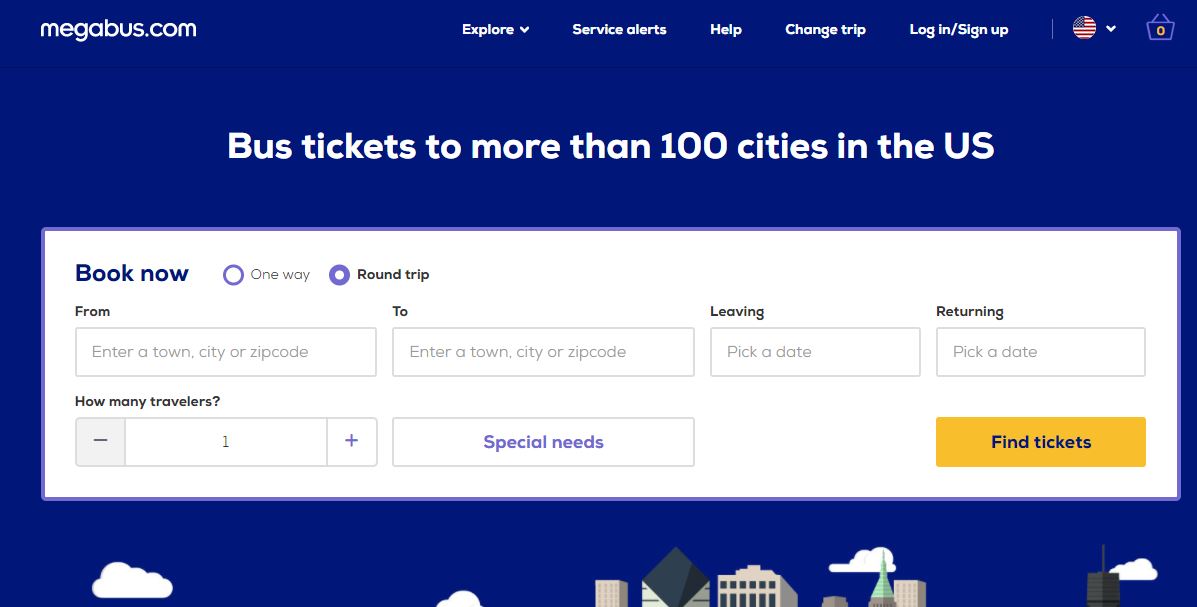Focus the To city input field
The width and height of the screenshot is (1197, 607).
coord(543,352)
